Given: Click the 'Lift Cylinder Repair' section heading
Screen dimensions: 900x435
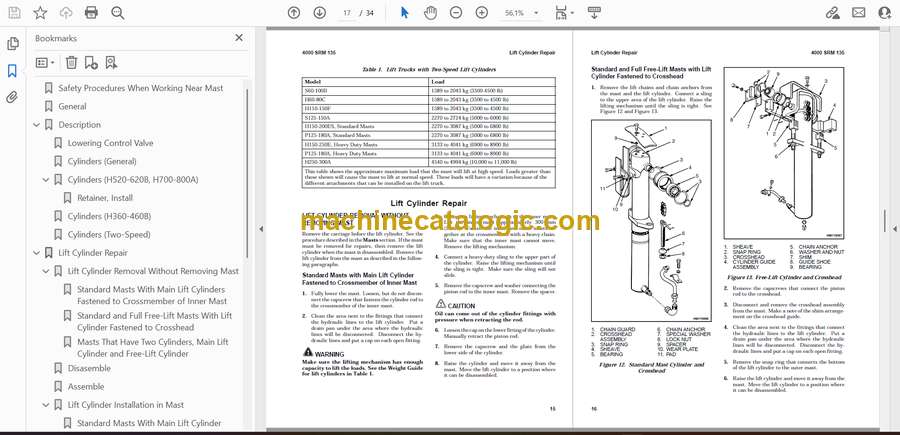Looking at the screenshot, I should pyautogui.click(x=428, y=203).
